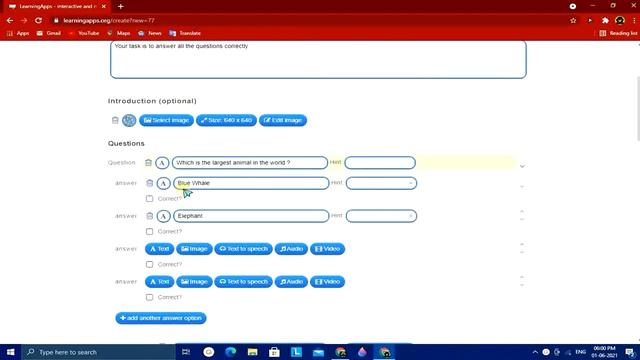Screen dimensions: 640x360
Task: Click the round introduction image thumbnail
Action: [x=129, y=120]
